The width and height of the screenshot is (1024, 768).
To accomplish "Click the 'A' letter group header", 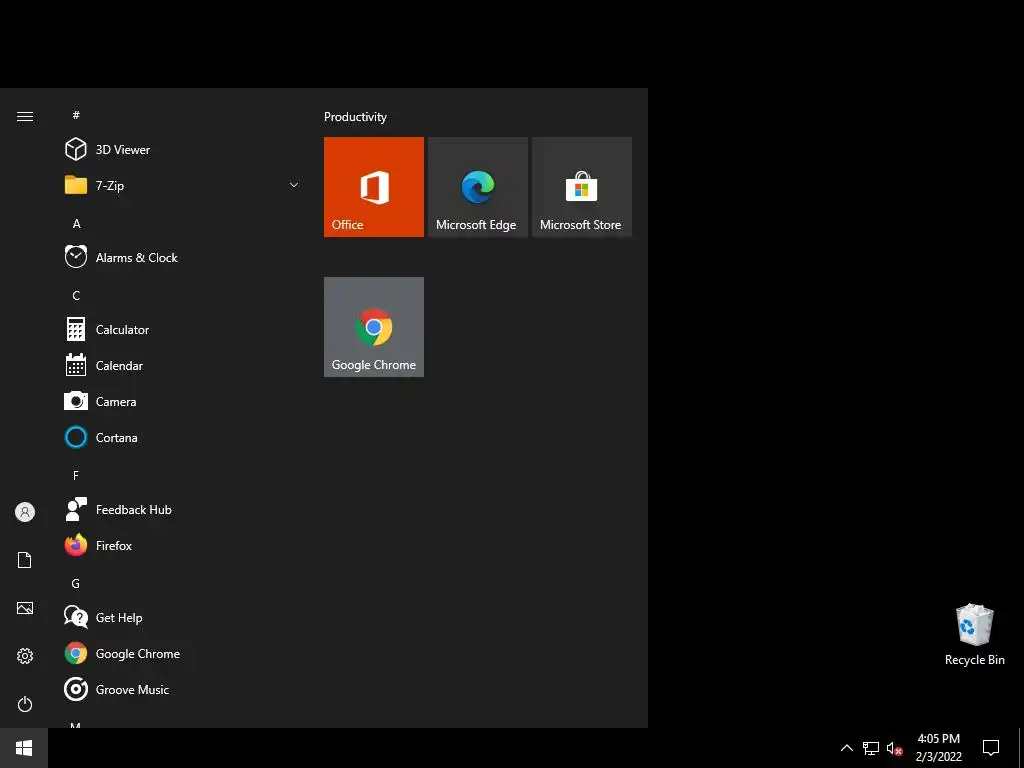I will [x=76, y=223].
